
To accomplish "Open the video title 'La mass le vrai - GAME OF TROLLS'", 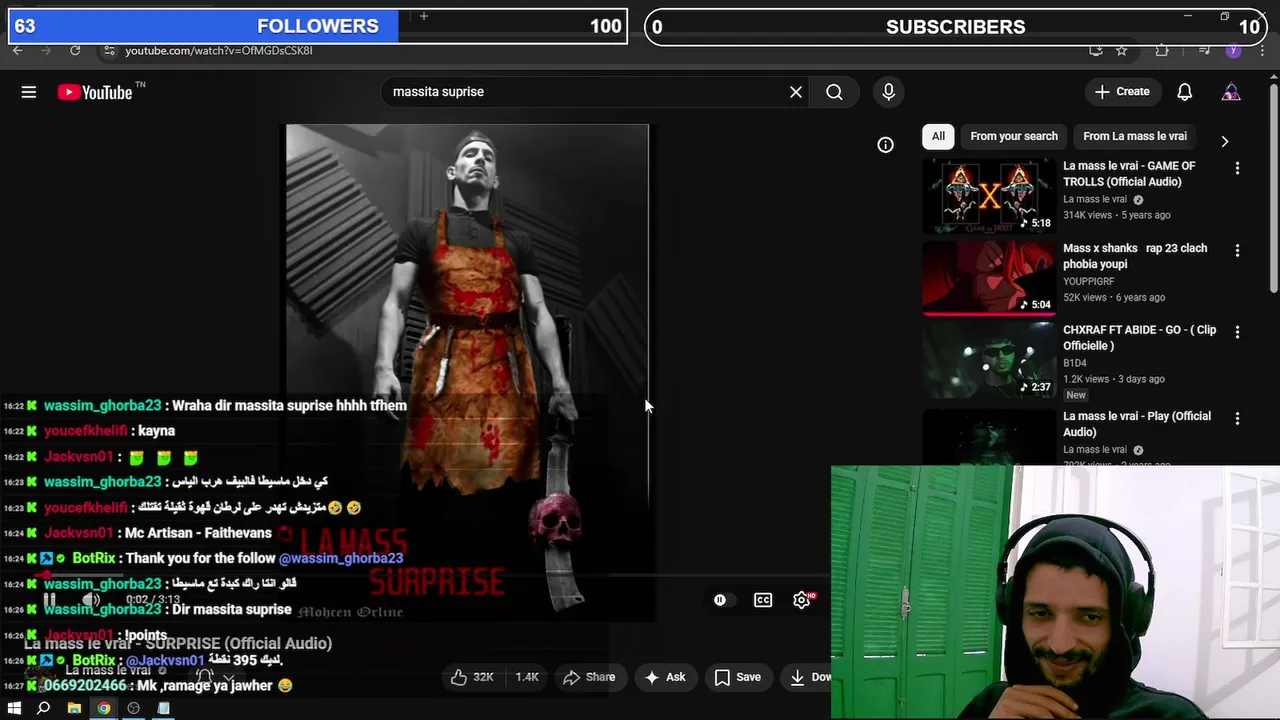I will coord(1129,174).
